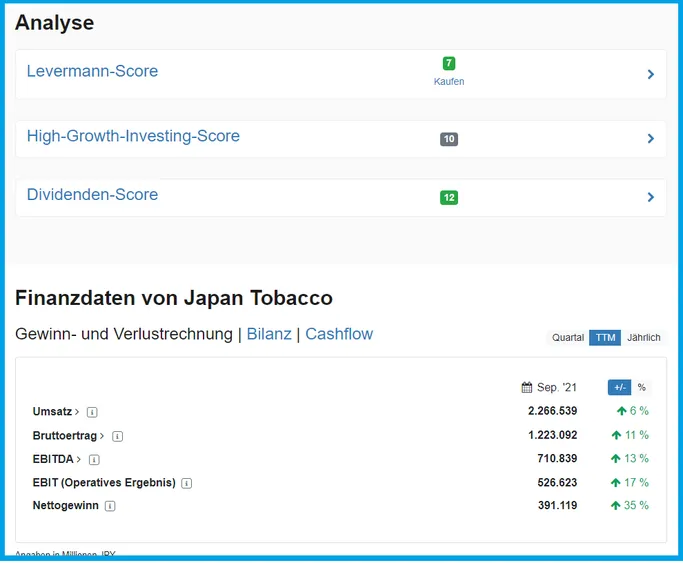Click the green Levermann score badge 7
The height and width of the screenshot is (563, 683).
tap(449, 63)
